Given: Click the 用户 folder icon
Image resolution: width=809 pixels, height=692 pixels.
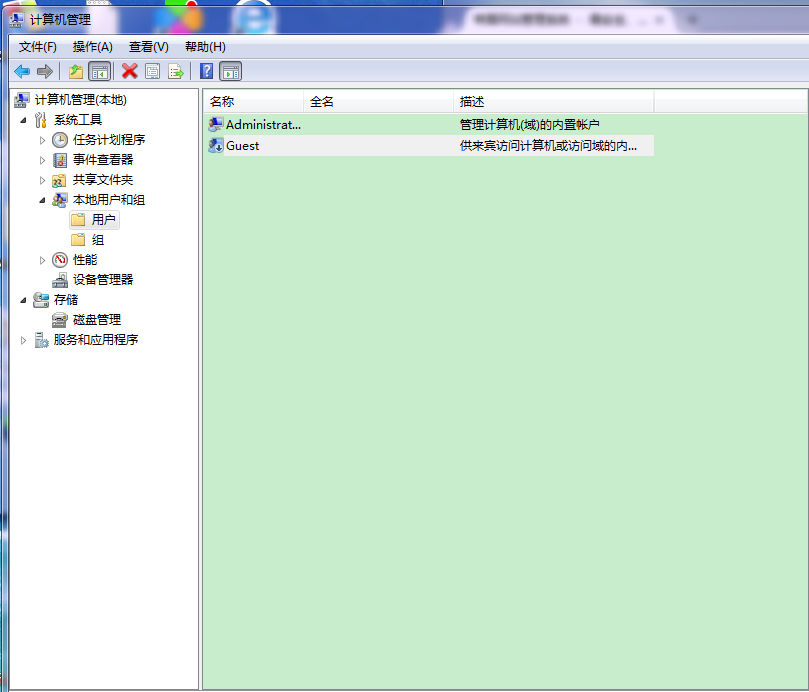Looking at the screenshot, I should tap(78, 220).
